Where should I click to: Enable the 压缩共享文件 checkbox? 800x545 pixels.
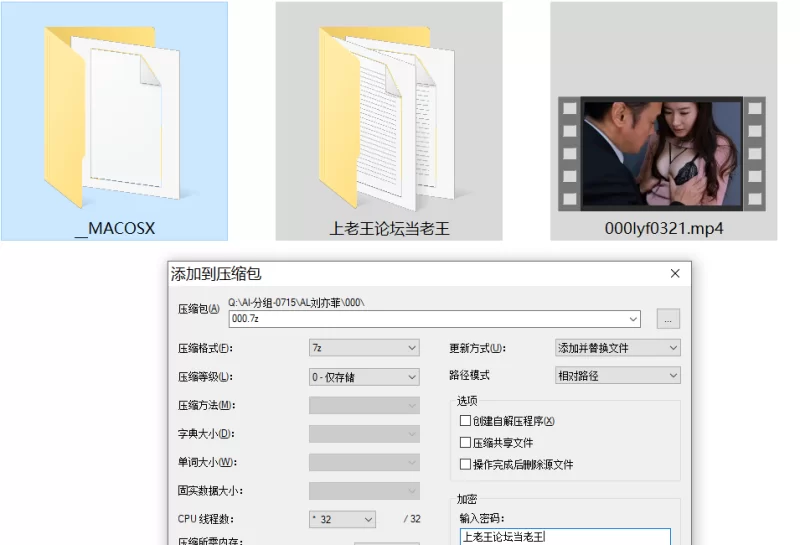pos(465,442)
